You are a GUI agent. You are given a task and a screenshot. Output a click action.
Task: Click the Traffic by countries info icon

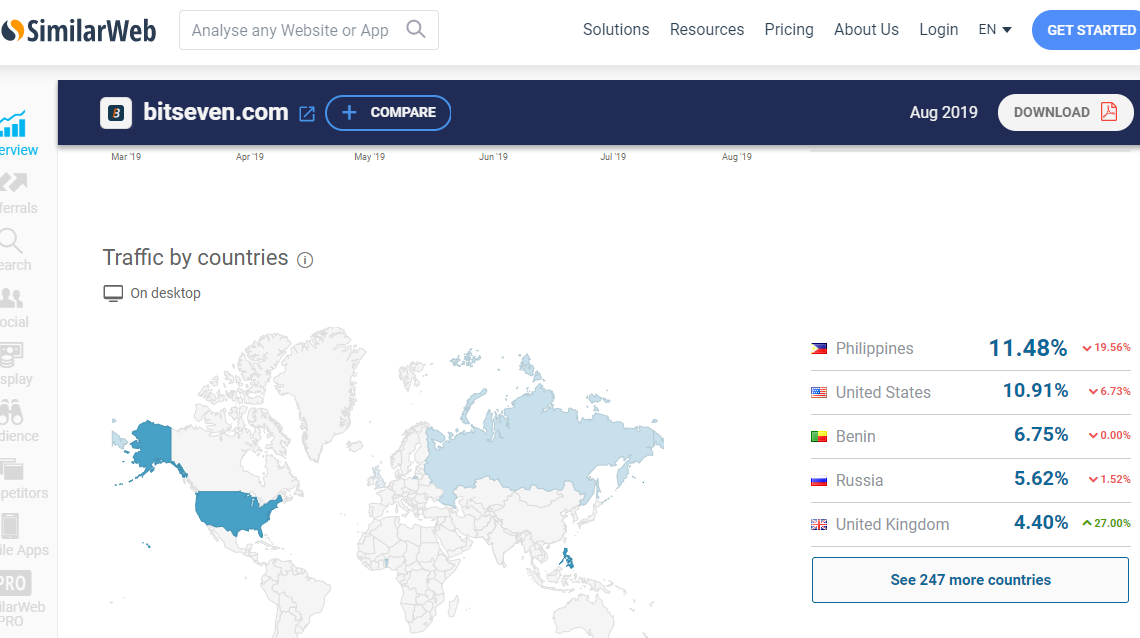pos(305,260)
